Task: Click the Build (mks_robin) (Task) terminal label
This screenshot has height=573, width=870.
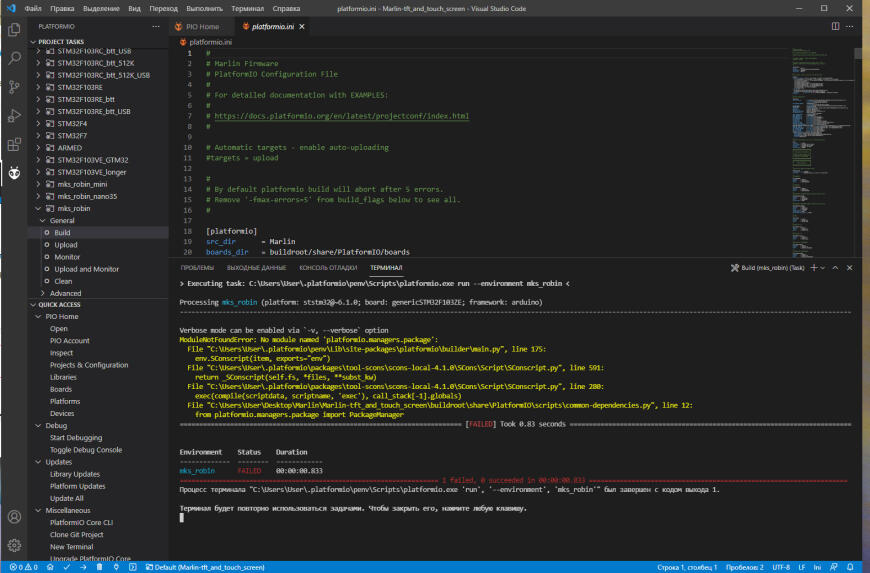Action: click(768, 268)
